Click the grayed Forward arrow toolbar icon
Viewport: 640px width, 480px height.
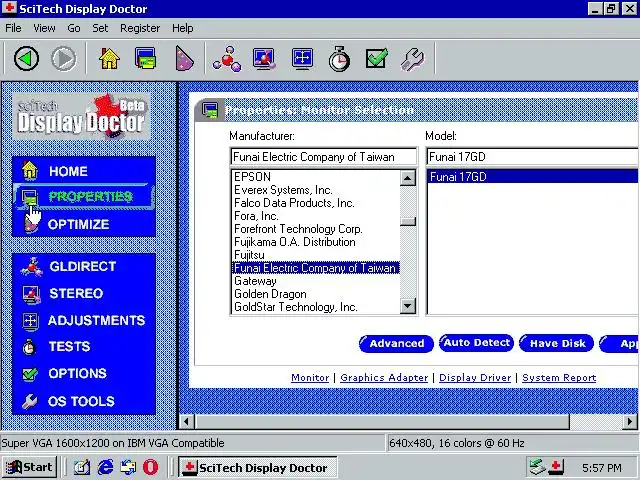64,59
